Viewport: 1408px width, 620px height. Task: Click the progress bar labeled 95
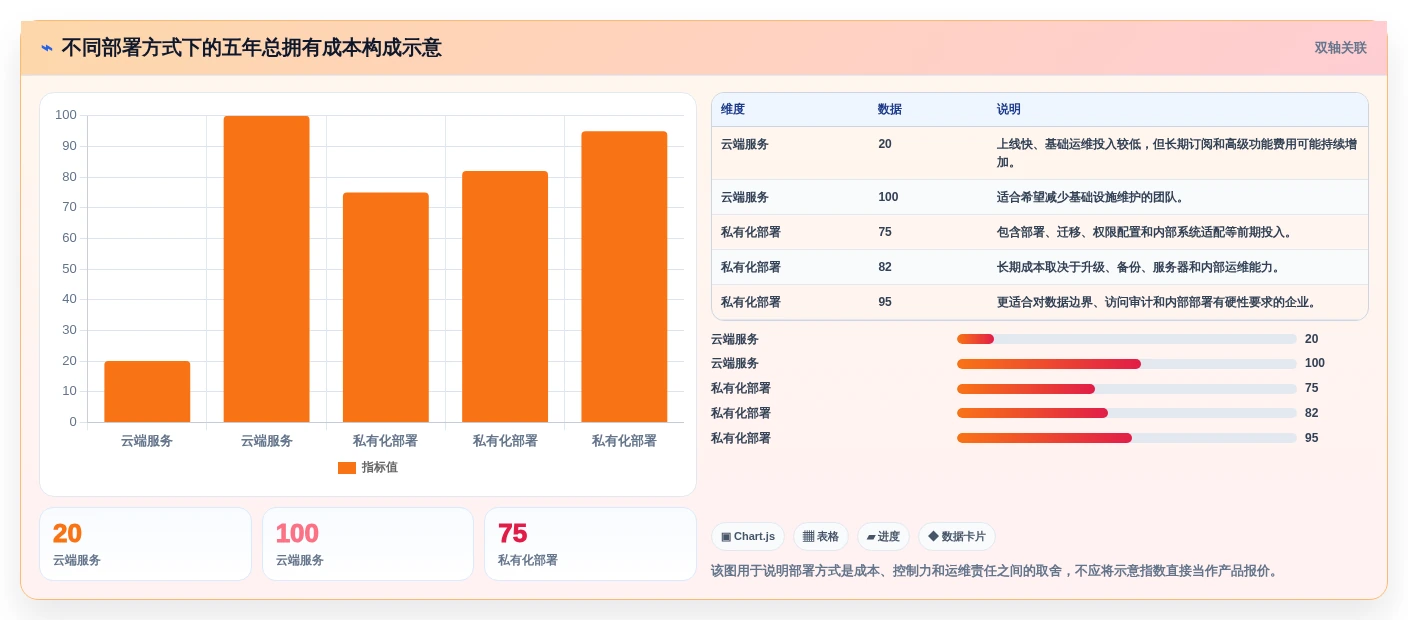(1127, 438)
